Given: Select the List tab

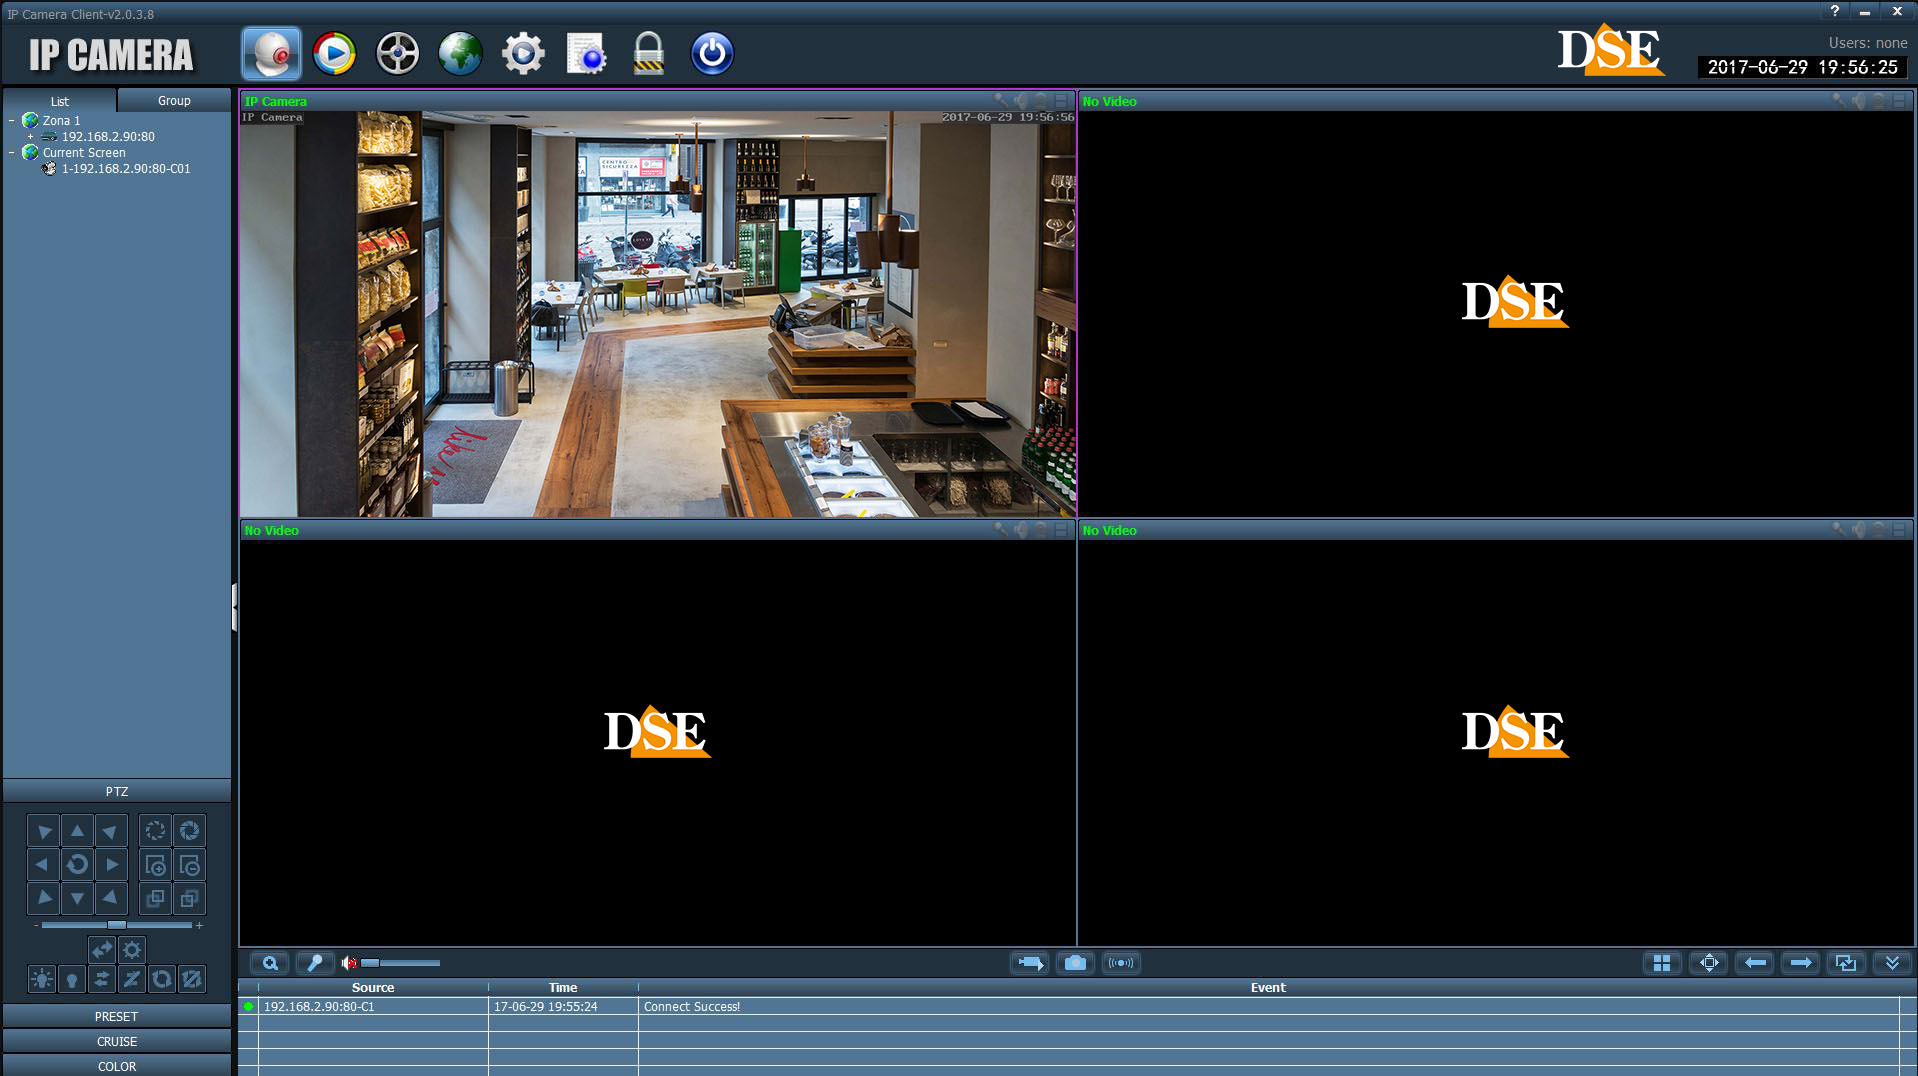Looking at the screenshot, I should pyautogui.click(x=60, y=101).
